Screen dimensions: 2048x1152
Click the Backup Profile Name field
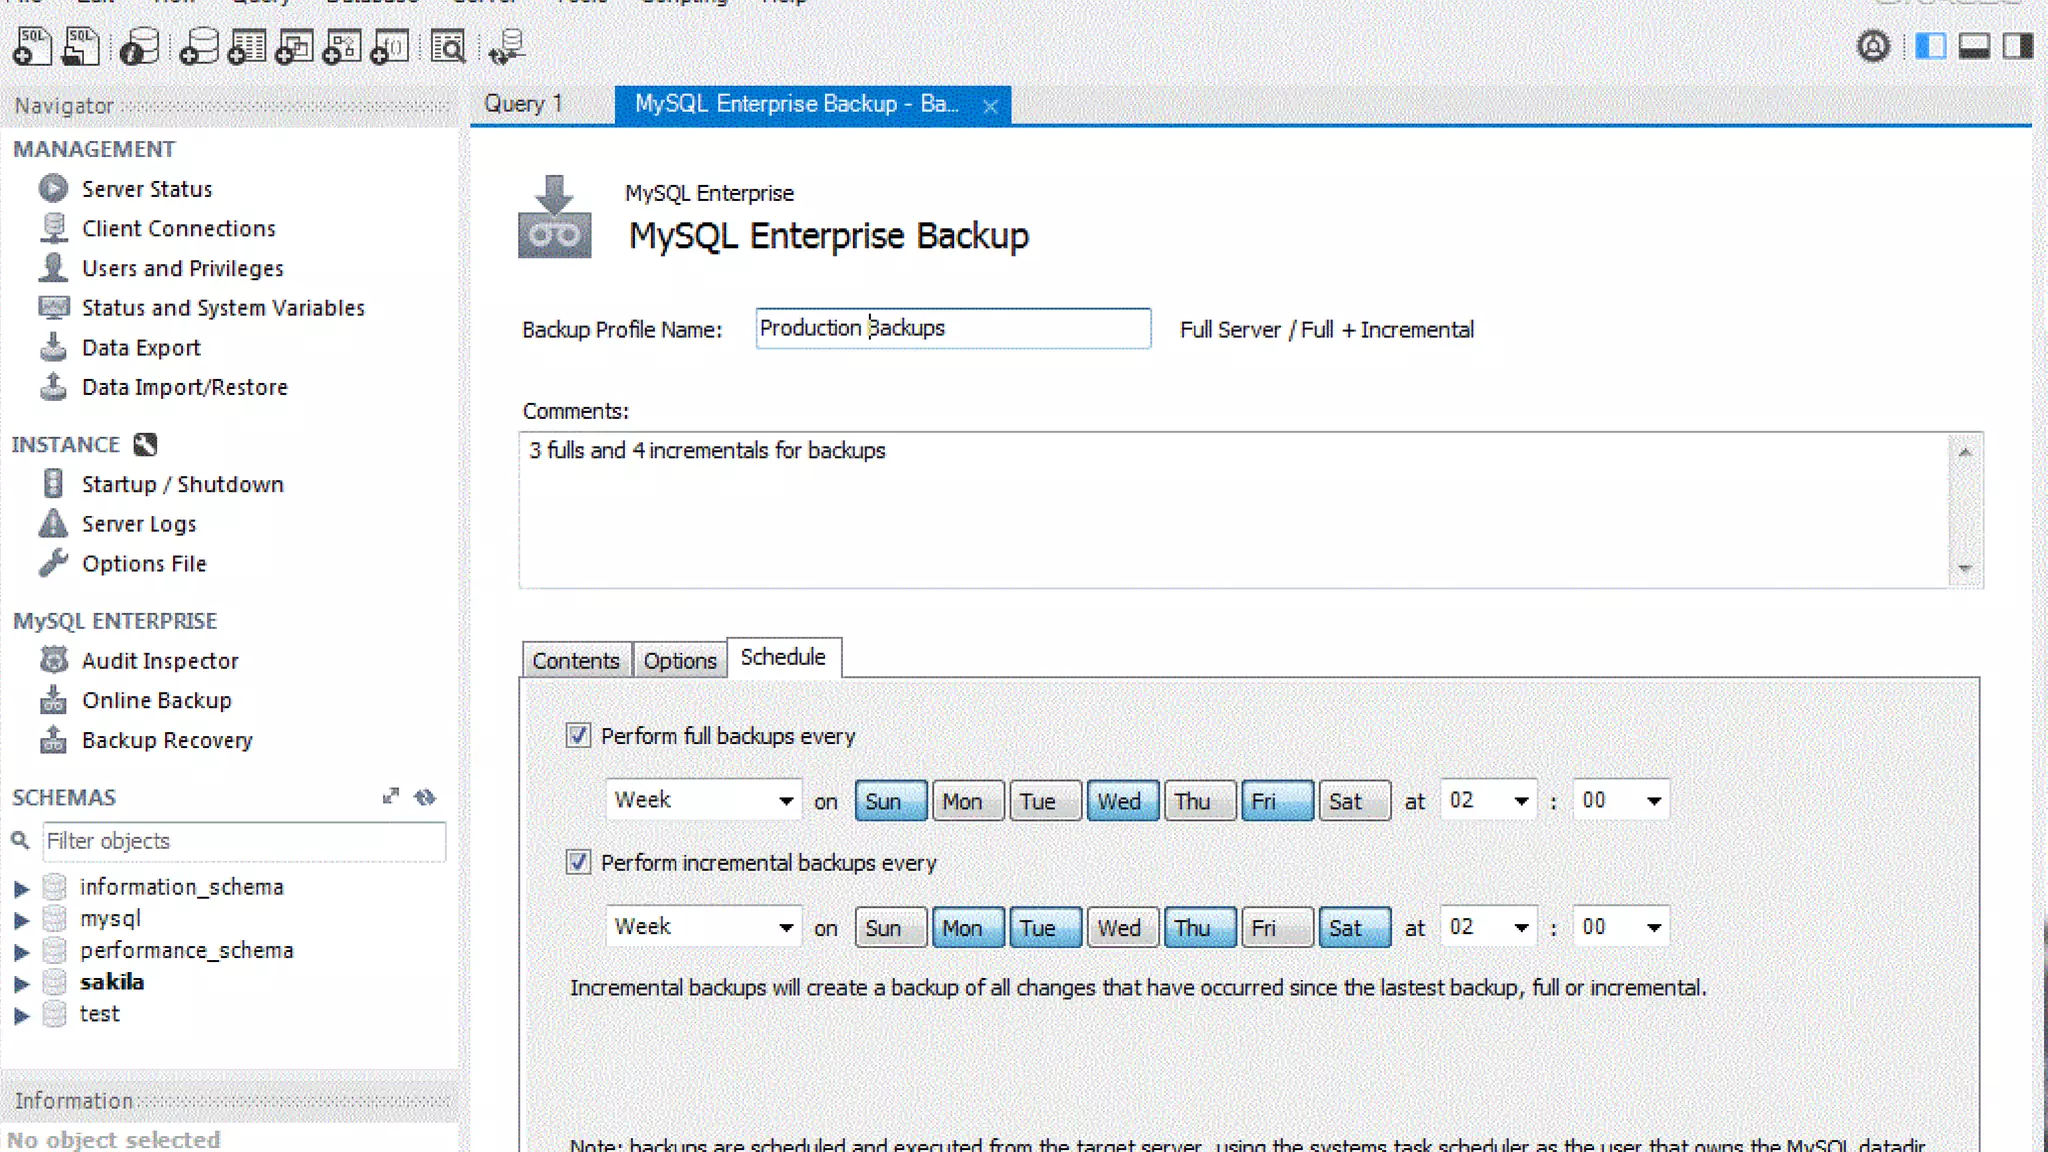pyautogui.click(x=953, y=328)
